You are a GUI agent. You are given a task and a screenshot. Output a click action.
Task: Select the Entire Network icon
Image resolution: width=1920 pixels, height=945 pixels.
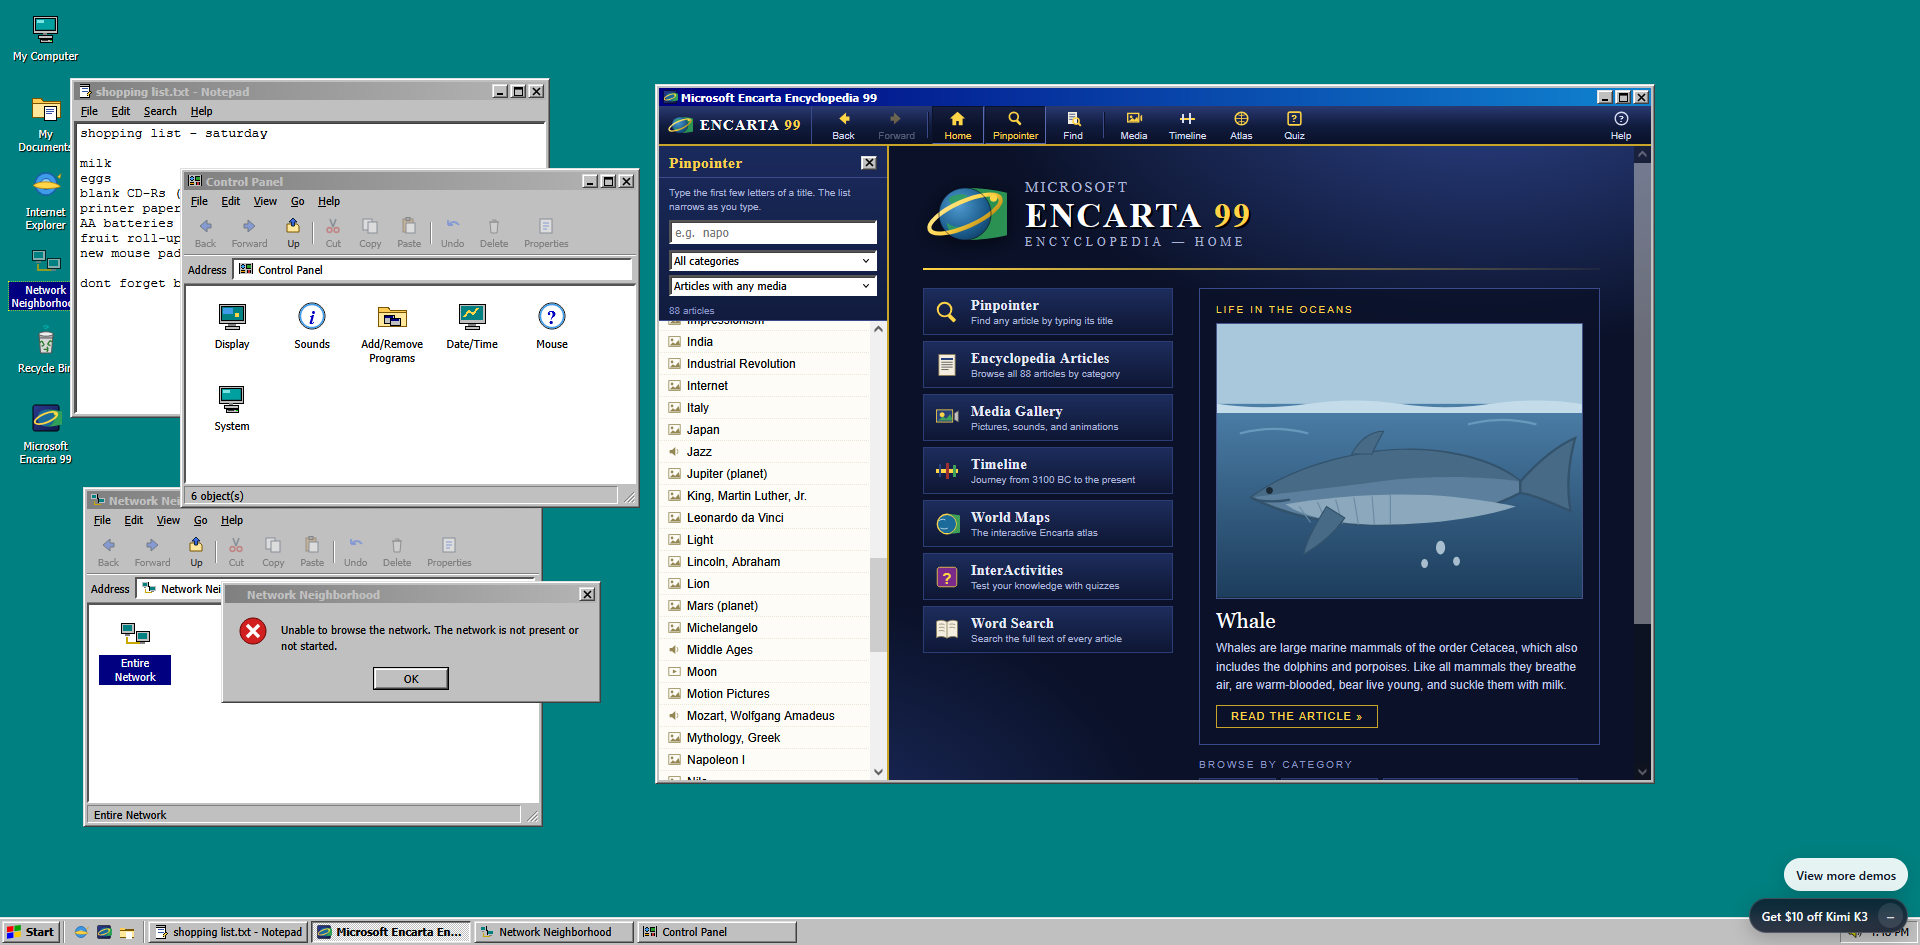[135, 652]
